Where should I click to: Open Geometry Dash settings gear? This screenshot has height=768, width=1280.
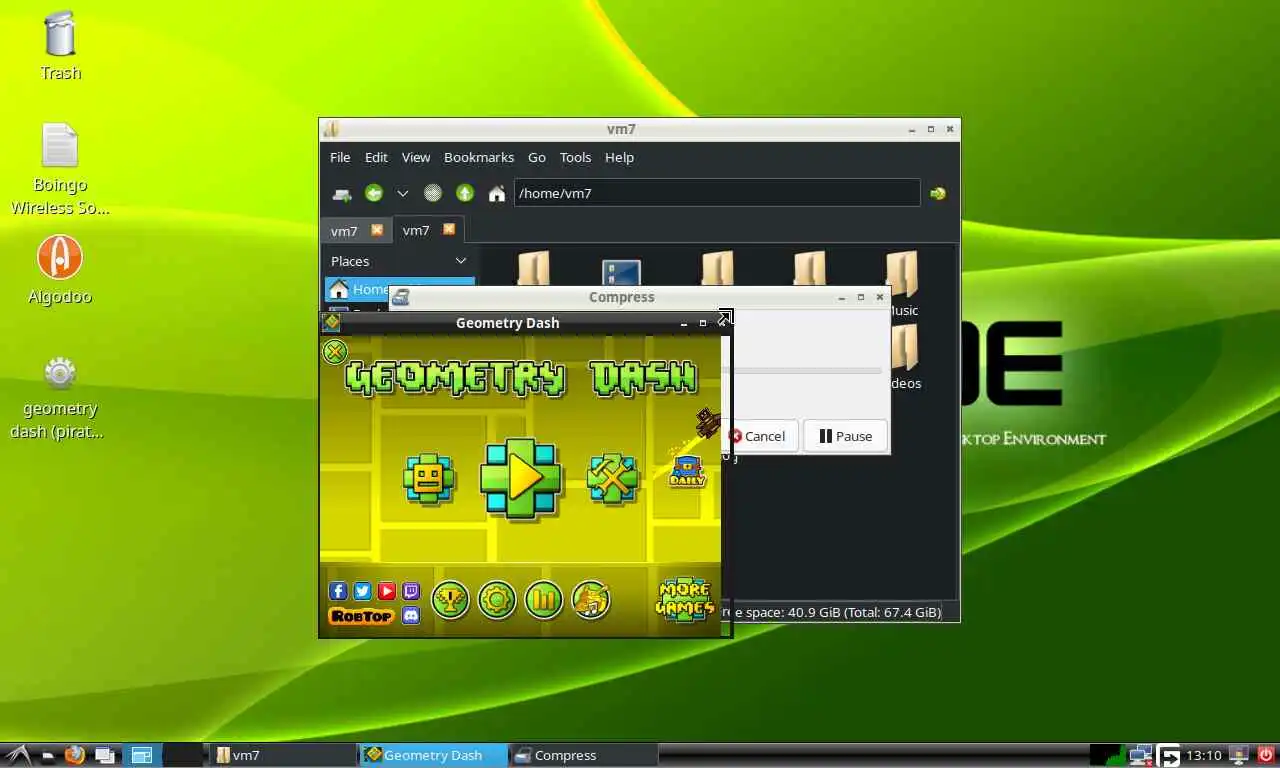pyautogui.click(x=497, y=600)
